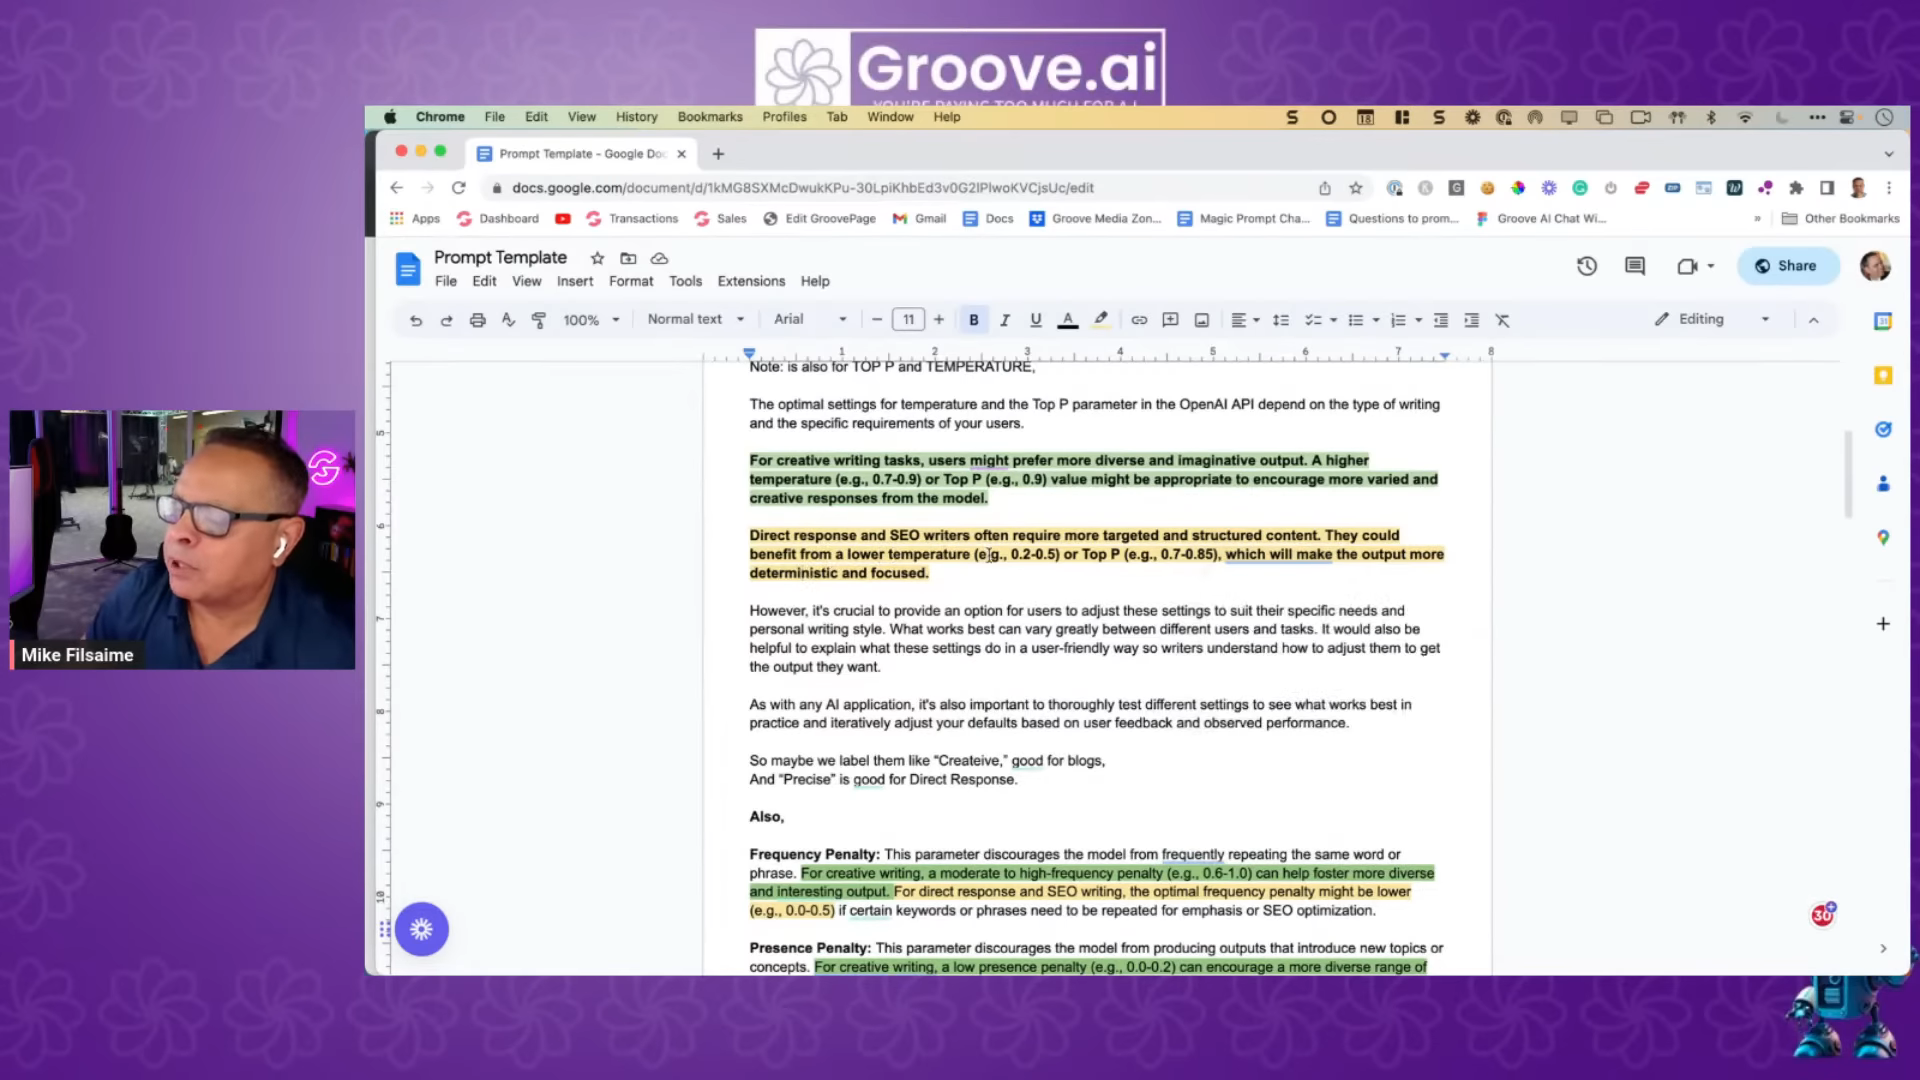1920x1080 pixels.
Task: Bookmark this page with the address bar star
Action: (1356, 188)
